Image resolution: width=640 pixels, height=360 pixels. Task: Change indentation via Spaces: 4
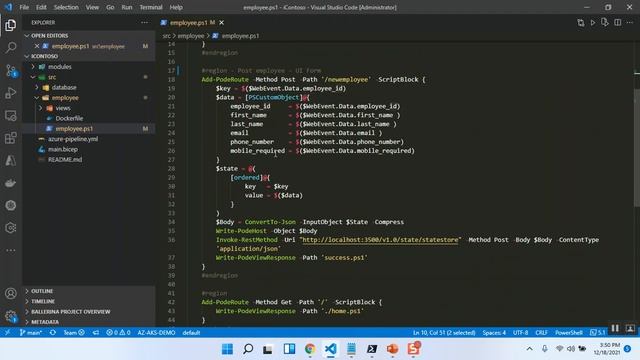[x=494, y=333]
